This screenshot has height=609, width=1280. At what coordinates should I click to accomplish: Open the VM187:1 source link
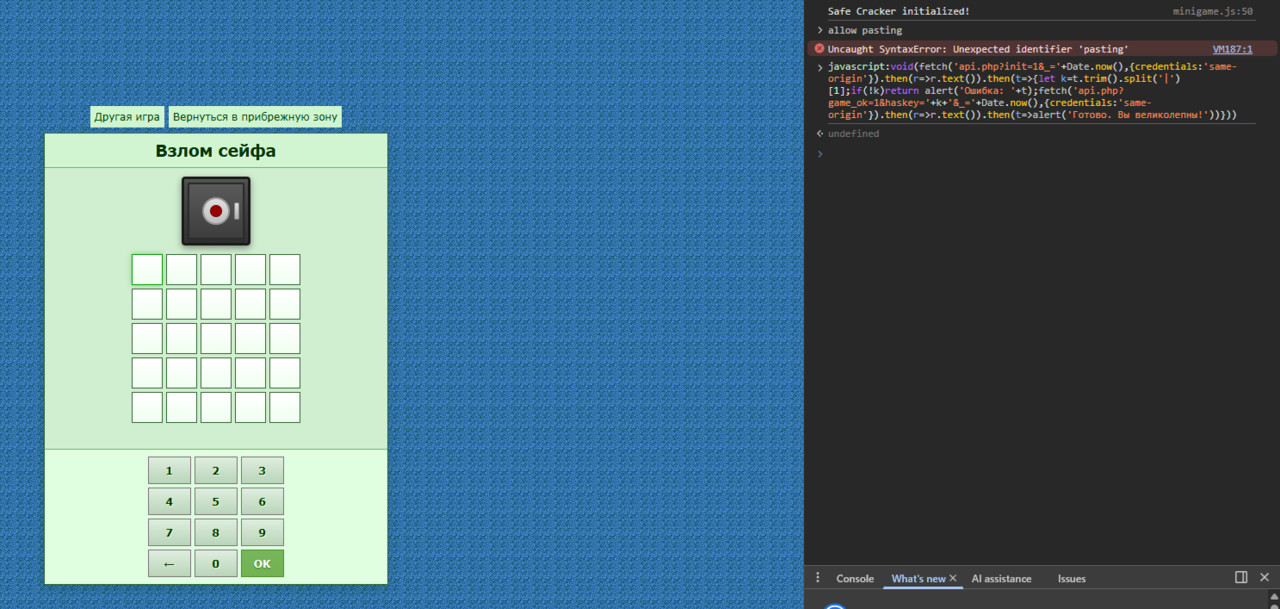(1232, 49)
